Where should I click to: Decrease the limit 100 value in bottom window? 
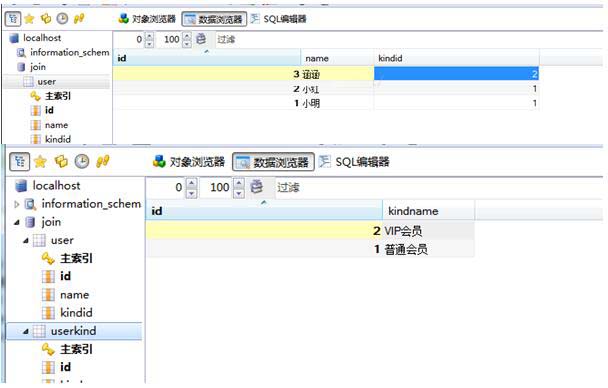pos(239,192)
